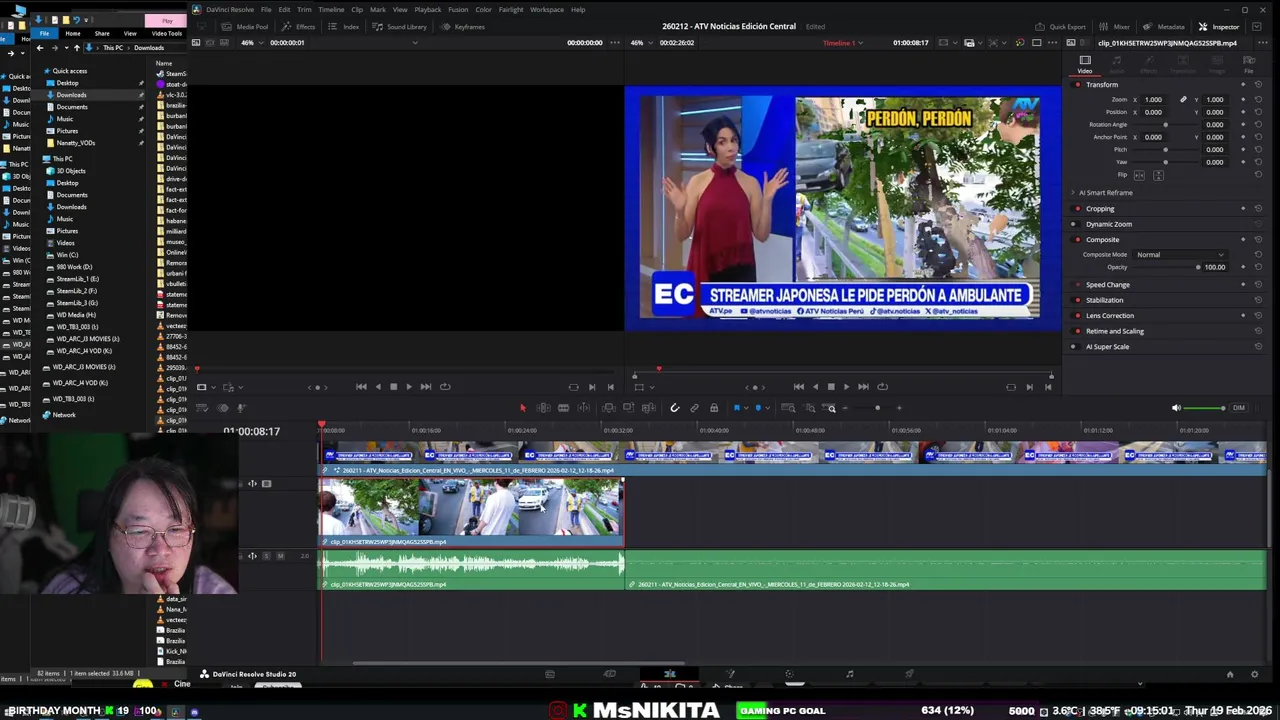Toggle the Composite enable switch

(x=1077, y=240)
